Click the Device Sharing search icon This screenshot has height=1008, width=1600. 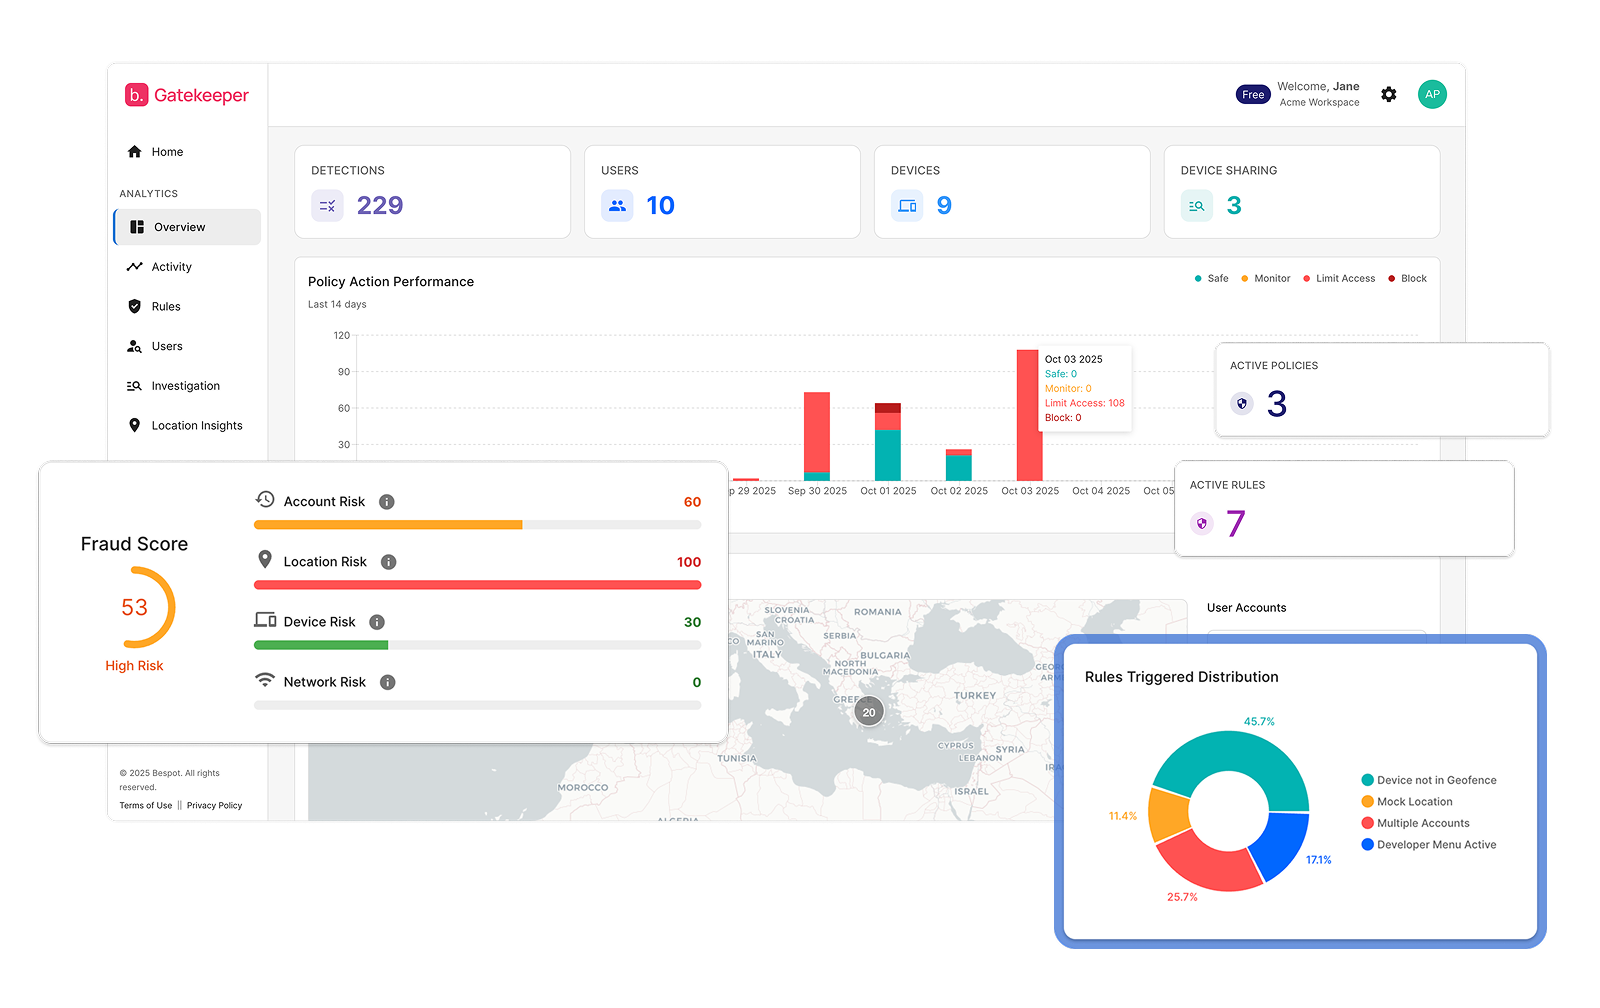coord(1196,205)
